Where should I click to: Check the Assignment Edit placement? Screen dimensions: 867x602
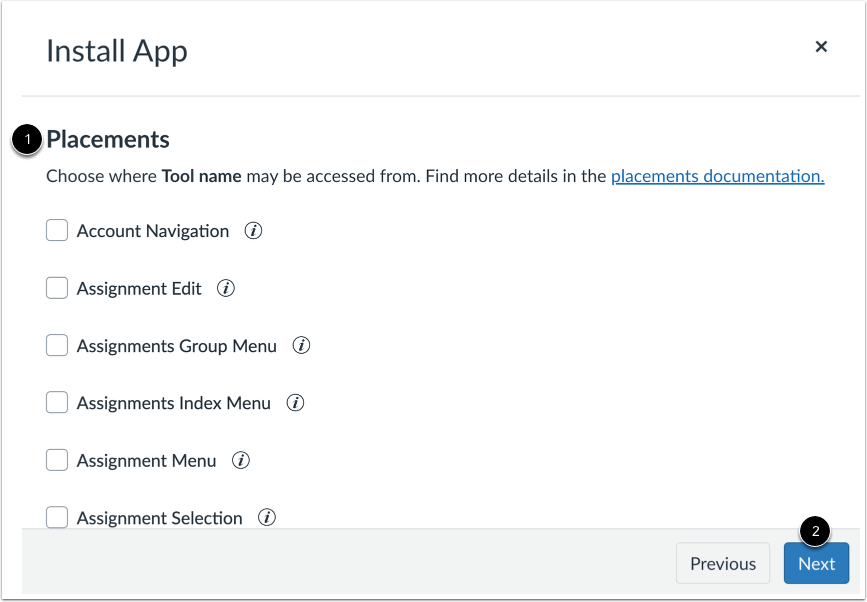click(x=57, y=289)
